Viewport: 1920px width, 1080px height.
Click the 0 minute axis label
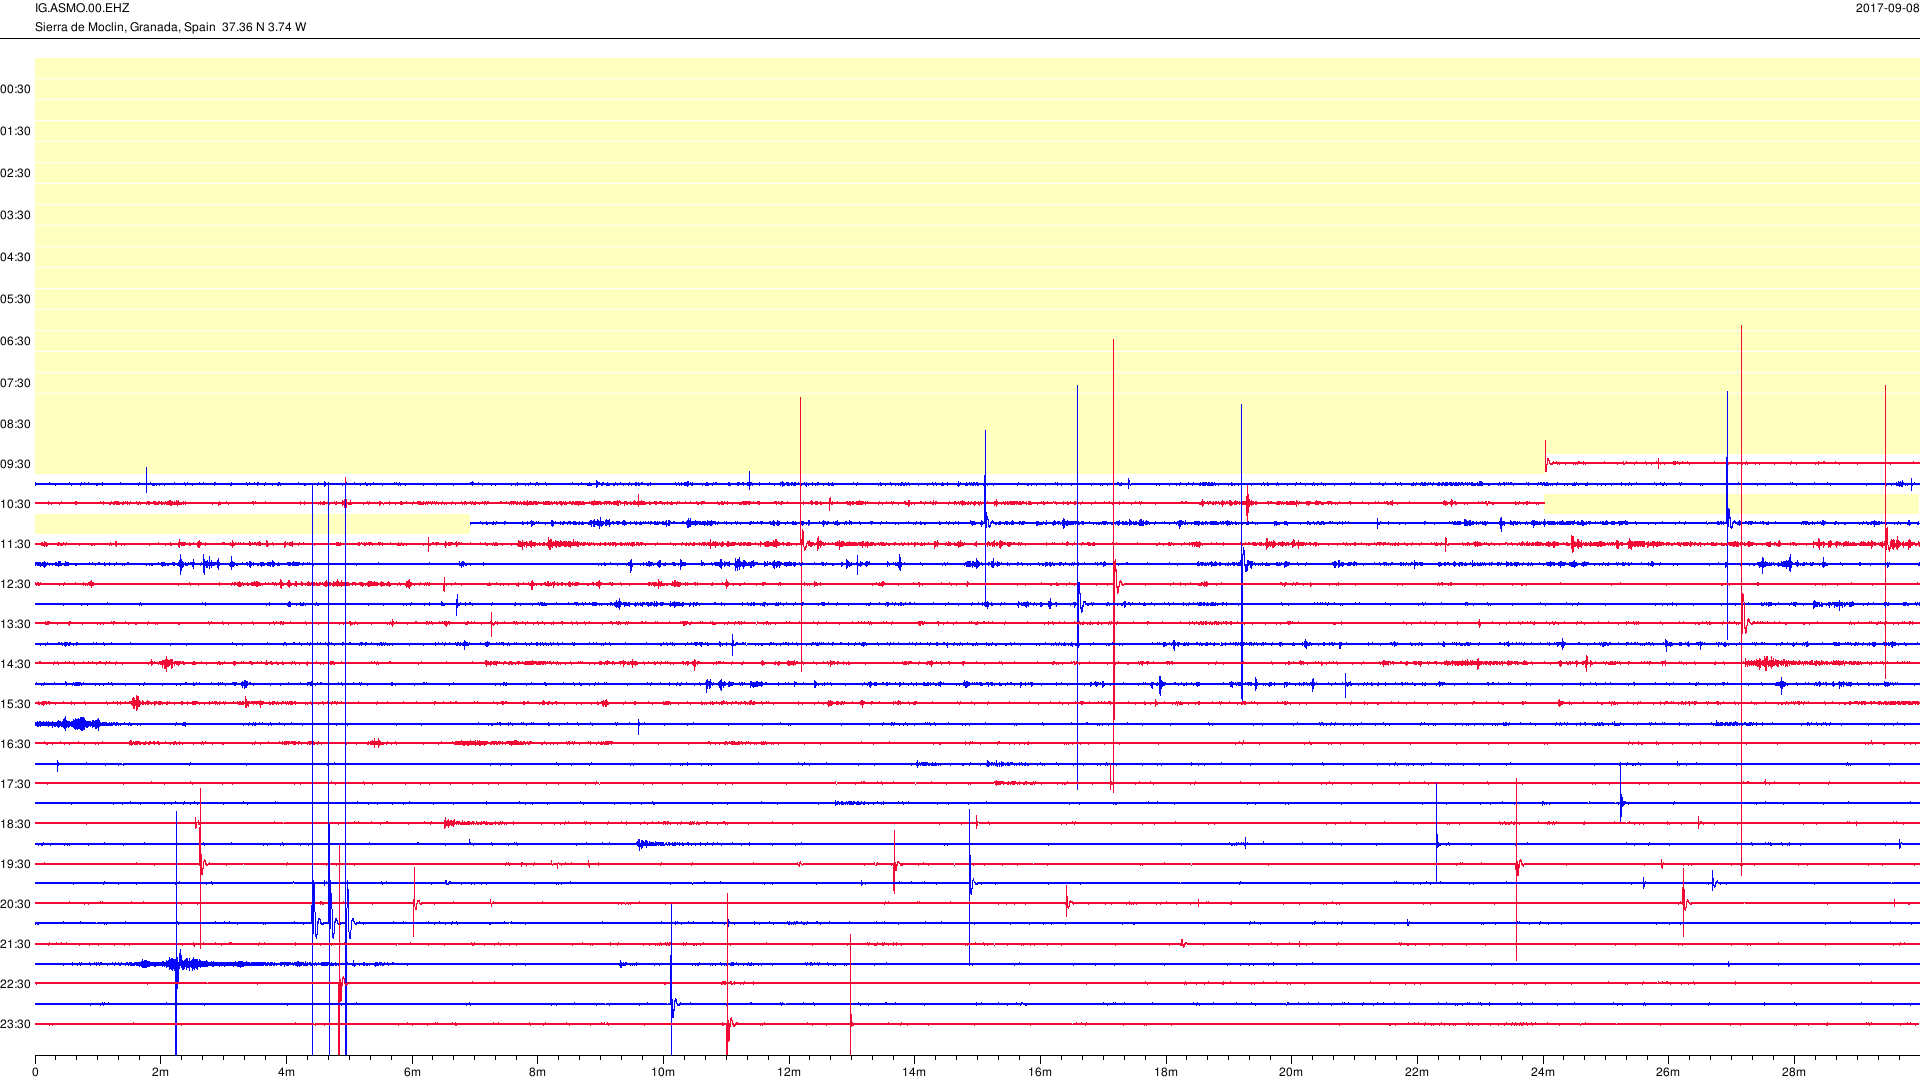pyautogui.click(x=35, y=1072)
